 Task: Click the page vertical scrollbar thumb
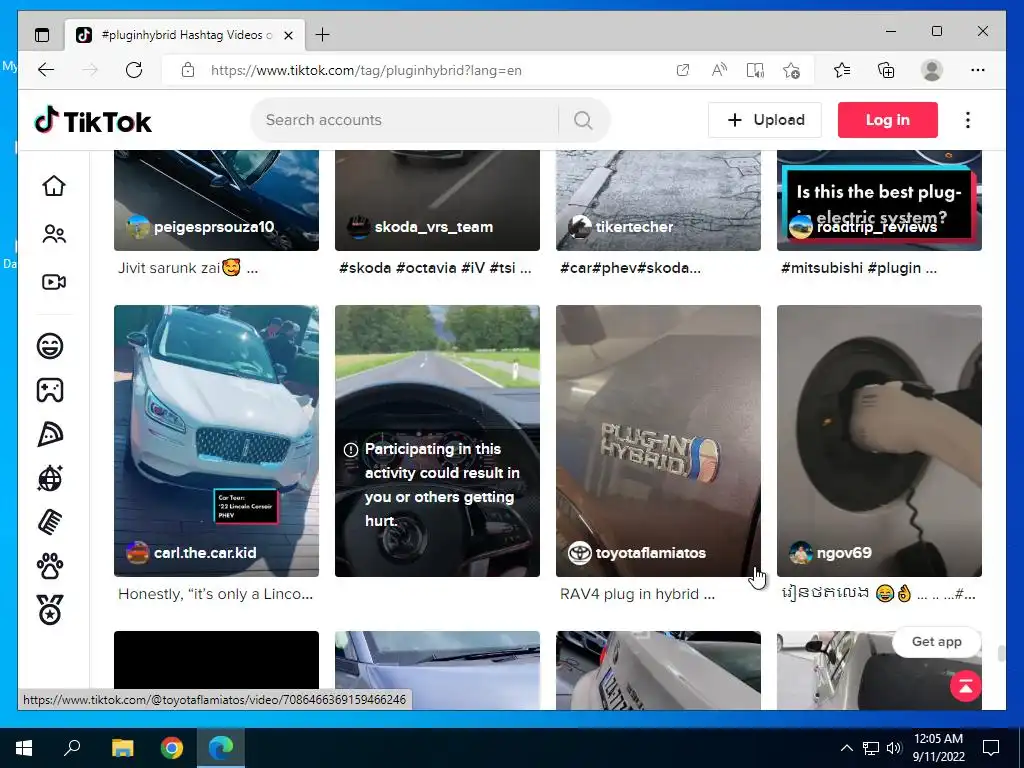(1000, 654)
